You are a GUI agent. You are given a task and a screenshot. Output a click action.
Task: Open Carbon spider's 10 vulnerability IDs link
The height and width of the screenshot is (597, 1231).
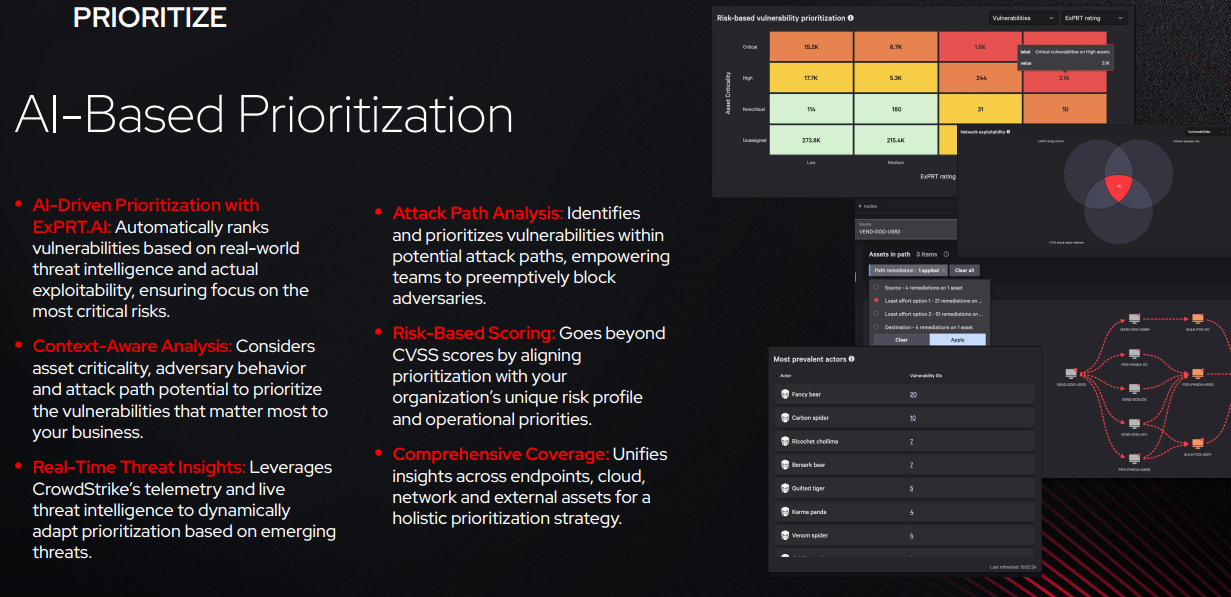(x=913, y=418)
